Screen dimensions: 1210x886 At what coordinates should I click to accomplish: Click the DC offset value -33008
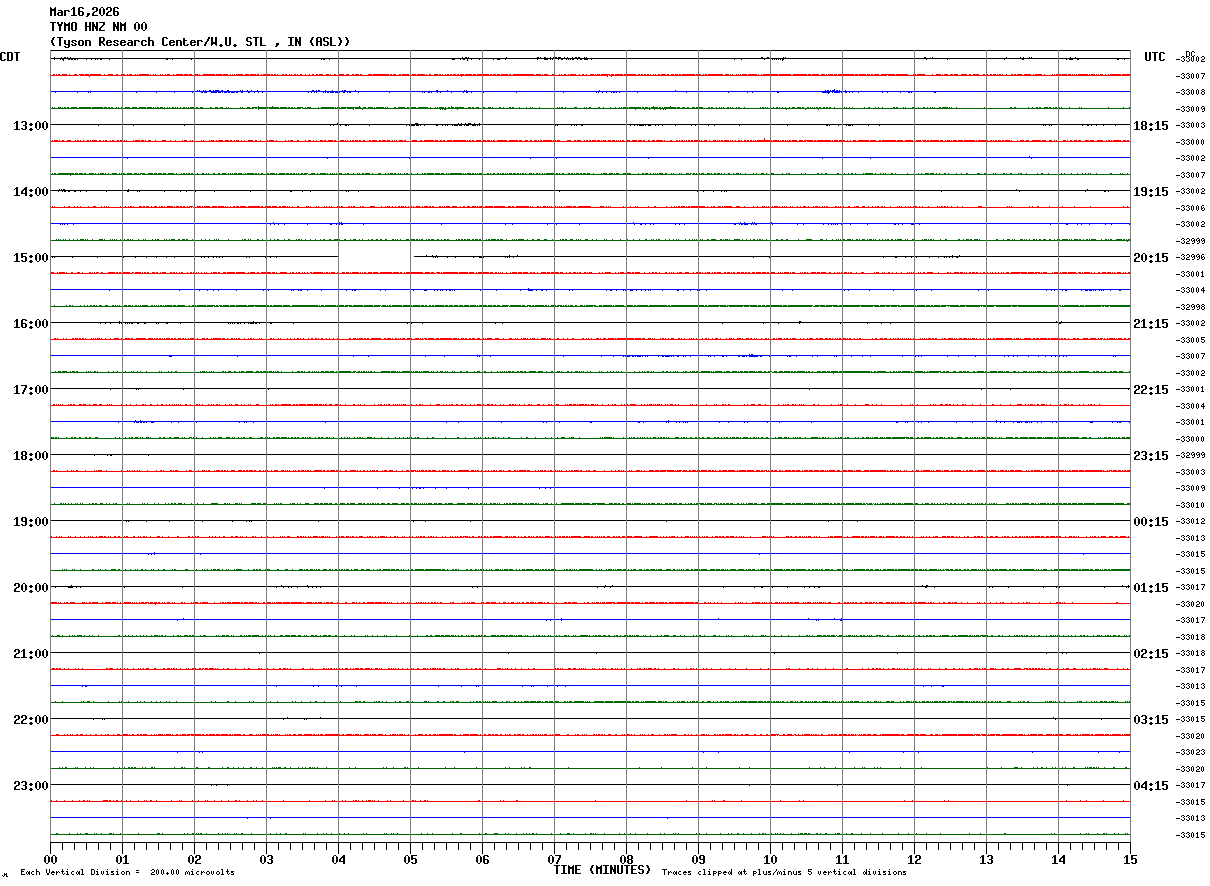pos(1191,92)
